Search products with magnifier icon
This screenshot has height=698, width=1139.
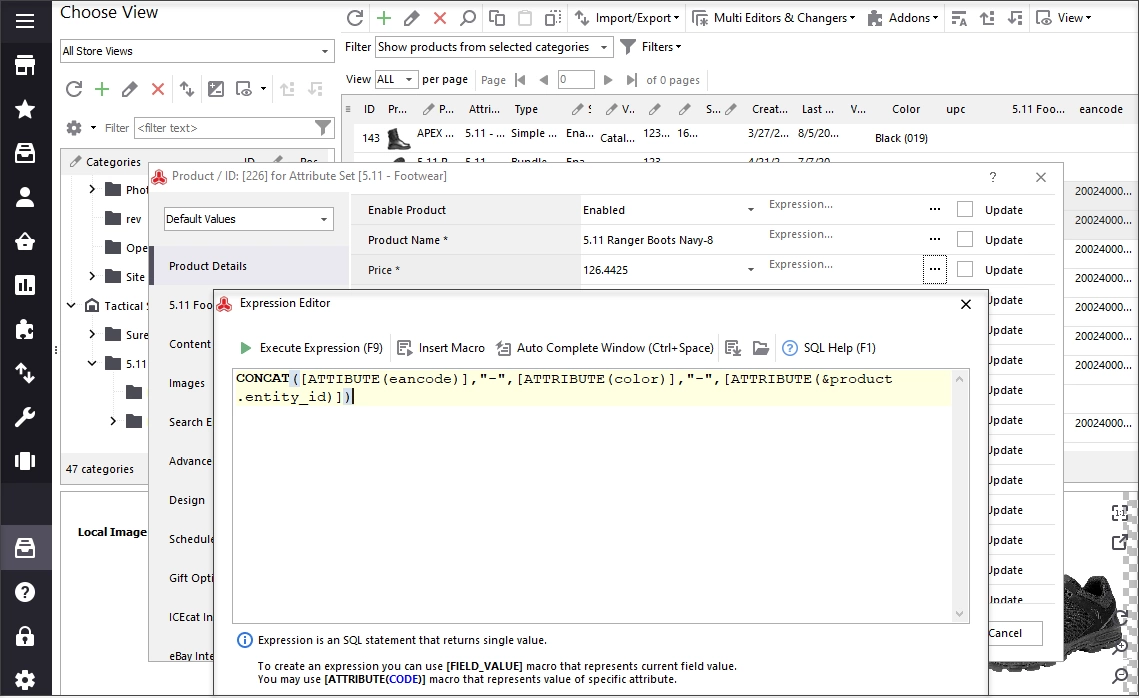coord(468,18)
